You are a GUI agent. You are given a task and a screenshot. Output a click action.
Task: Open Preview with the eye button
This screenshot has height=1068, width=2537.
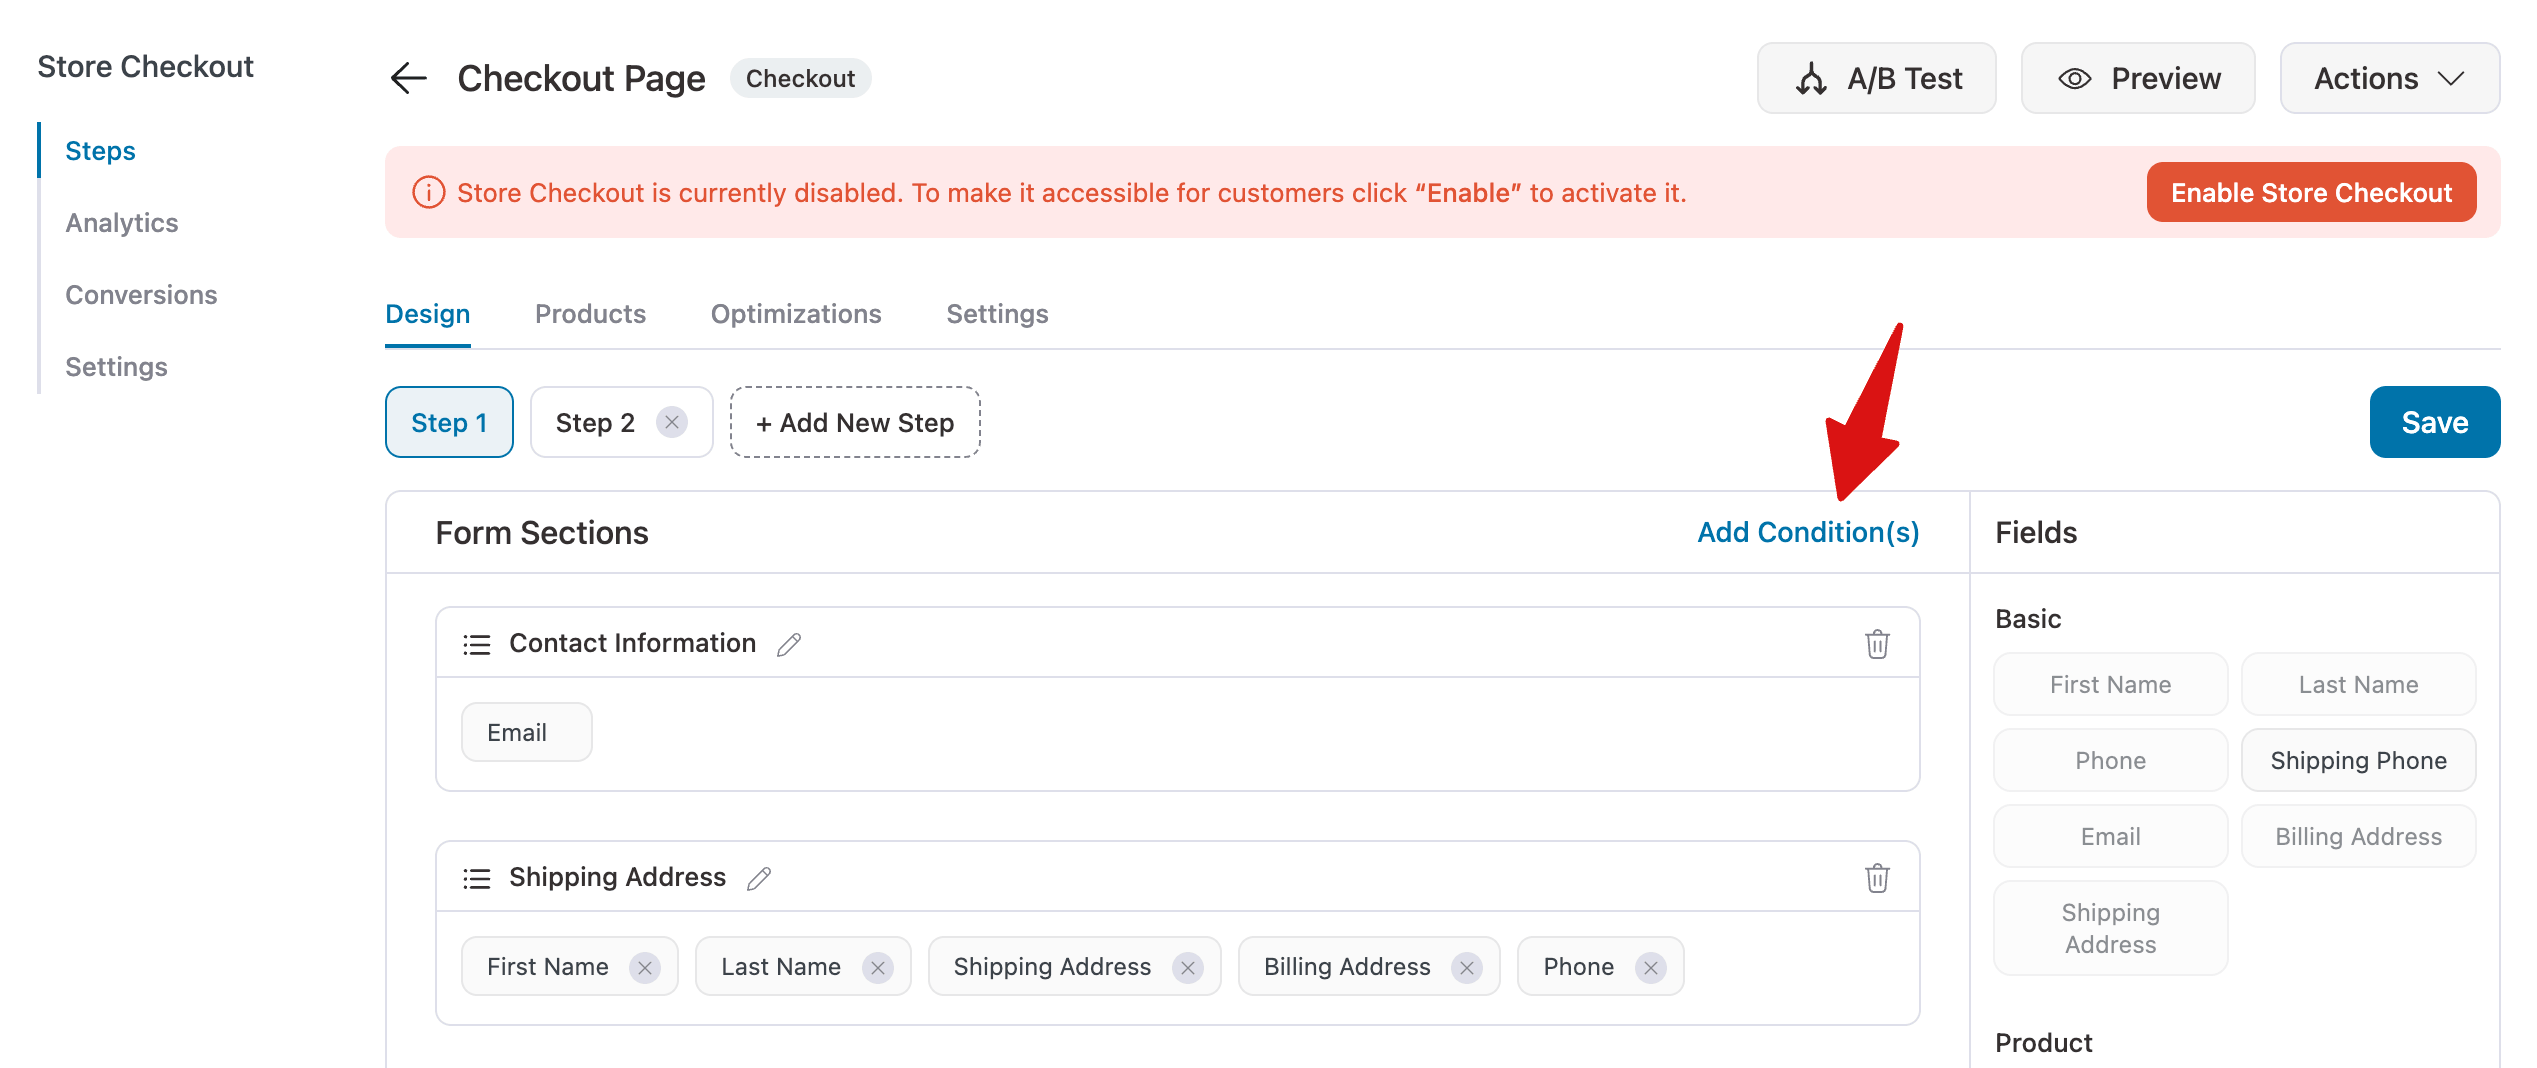pyautogui.click(x=2138, y=78)
